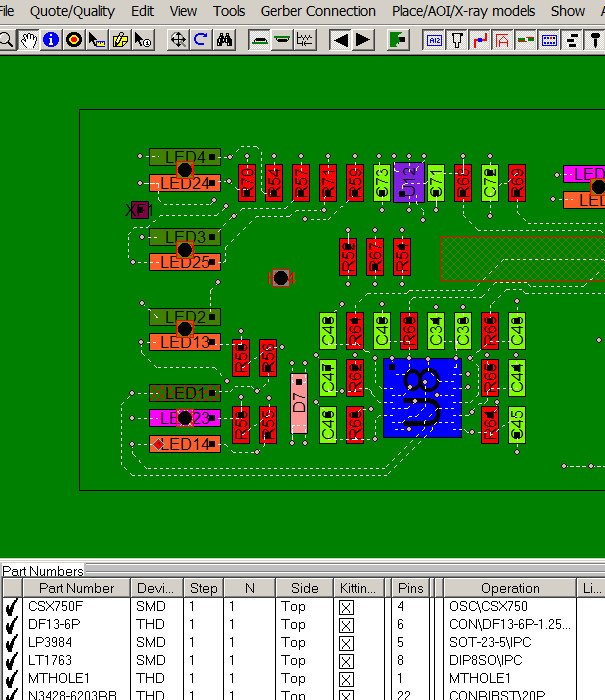This screenshot has width=605, height=700.
Task: Click the green flag toolbar icon
Action: [397, 40]
